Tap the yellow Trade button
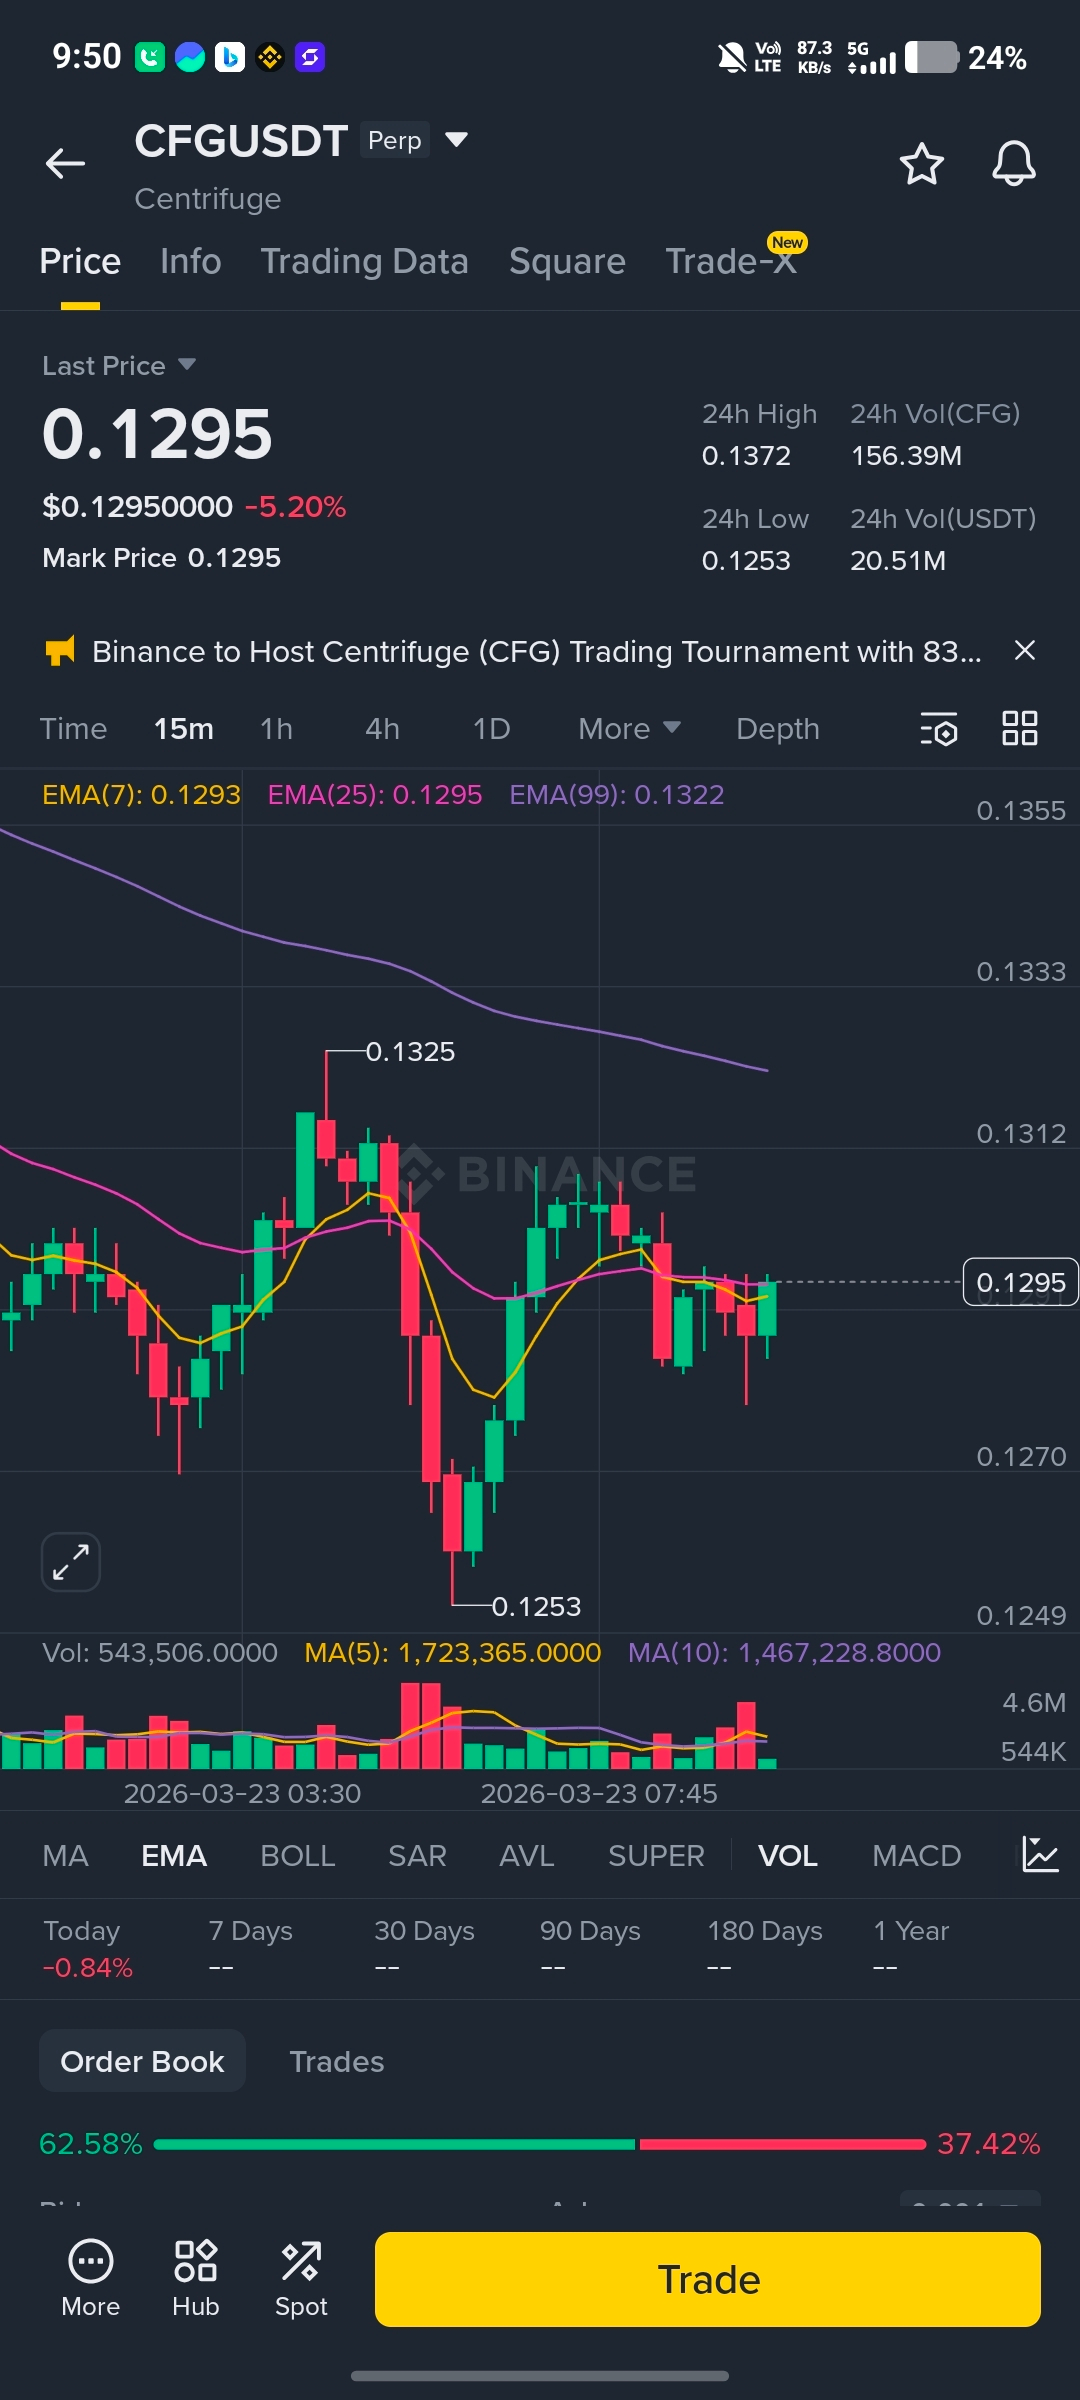 (x=708, y=2279)
